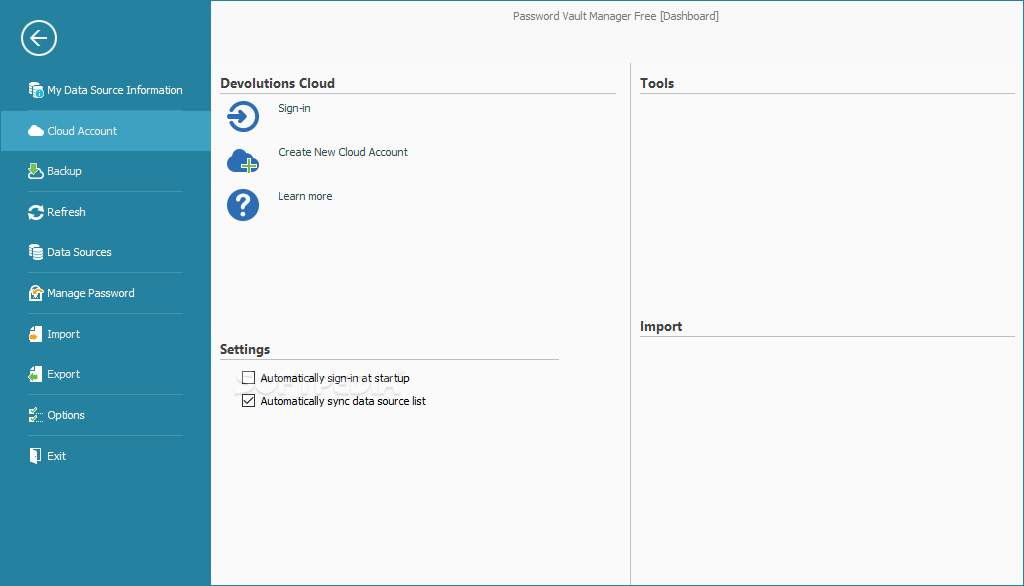This screenshot has width=1024, height=586.
Task: Select the Cloud Account menu item
Action: tap(106, 131)
